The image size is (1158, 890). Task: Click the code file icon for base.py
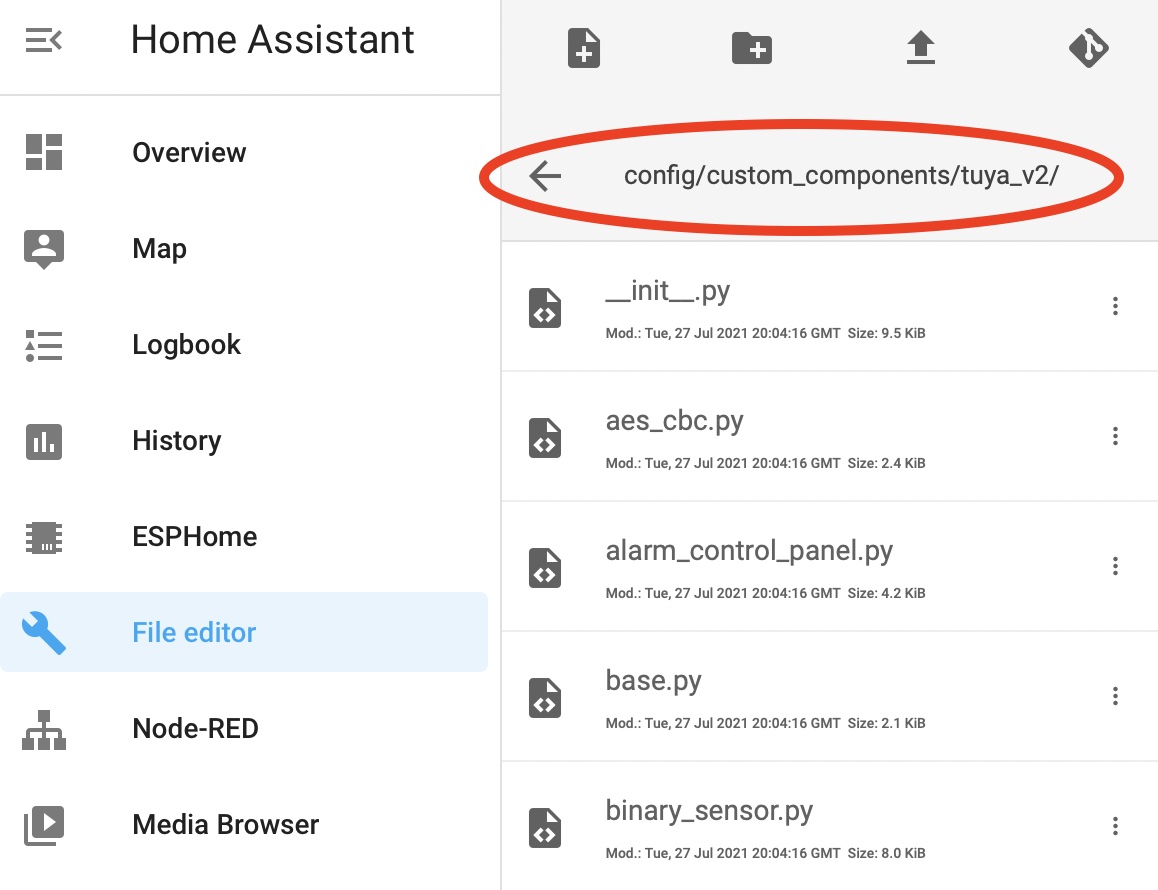545,698
